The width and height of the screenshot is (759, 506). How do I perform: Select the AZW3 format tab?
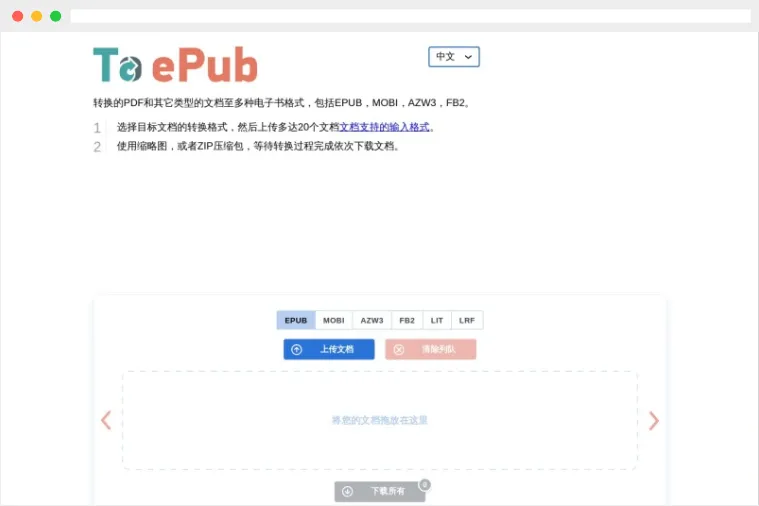click(x=372, y=320)
